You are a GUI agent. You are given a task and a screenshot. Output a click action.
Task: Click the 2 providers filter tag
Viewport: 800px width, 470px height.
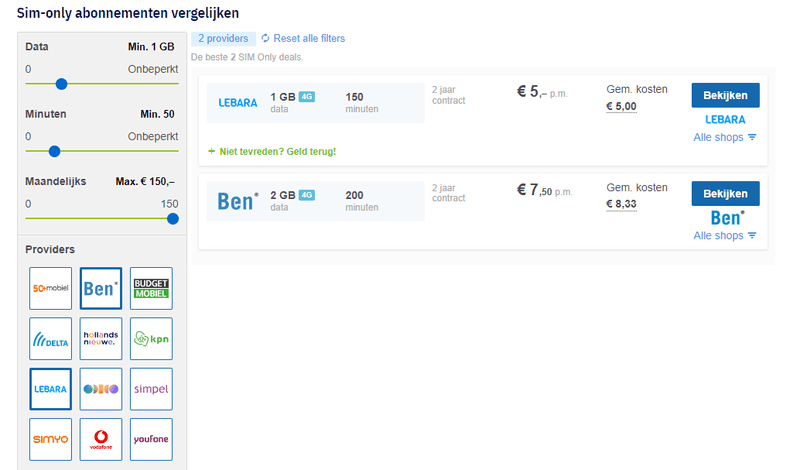click(223, 38)
